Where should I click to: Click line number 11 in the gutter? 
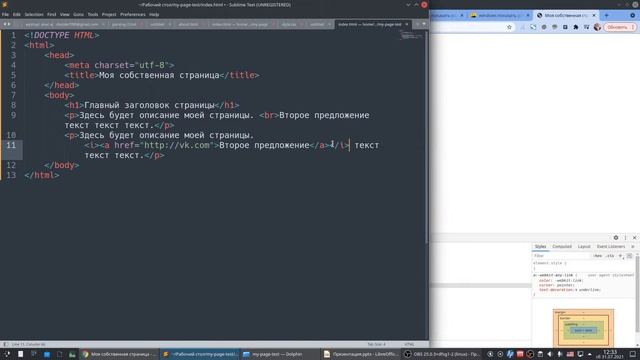tap(11, 145)
